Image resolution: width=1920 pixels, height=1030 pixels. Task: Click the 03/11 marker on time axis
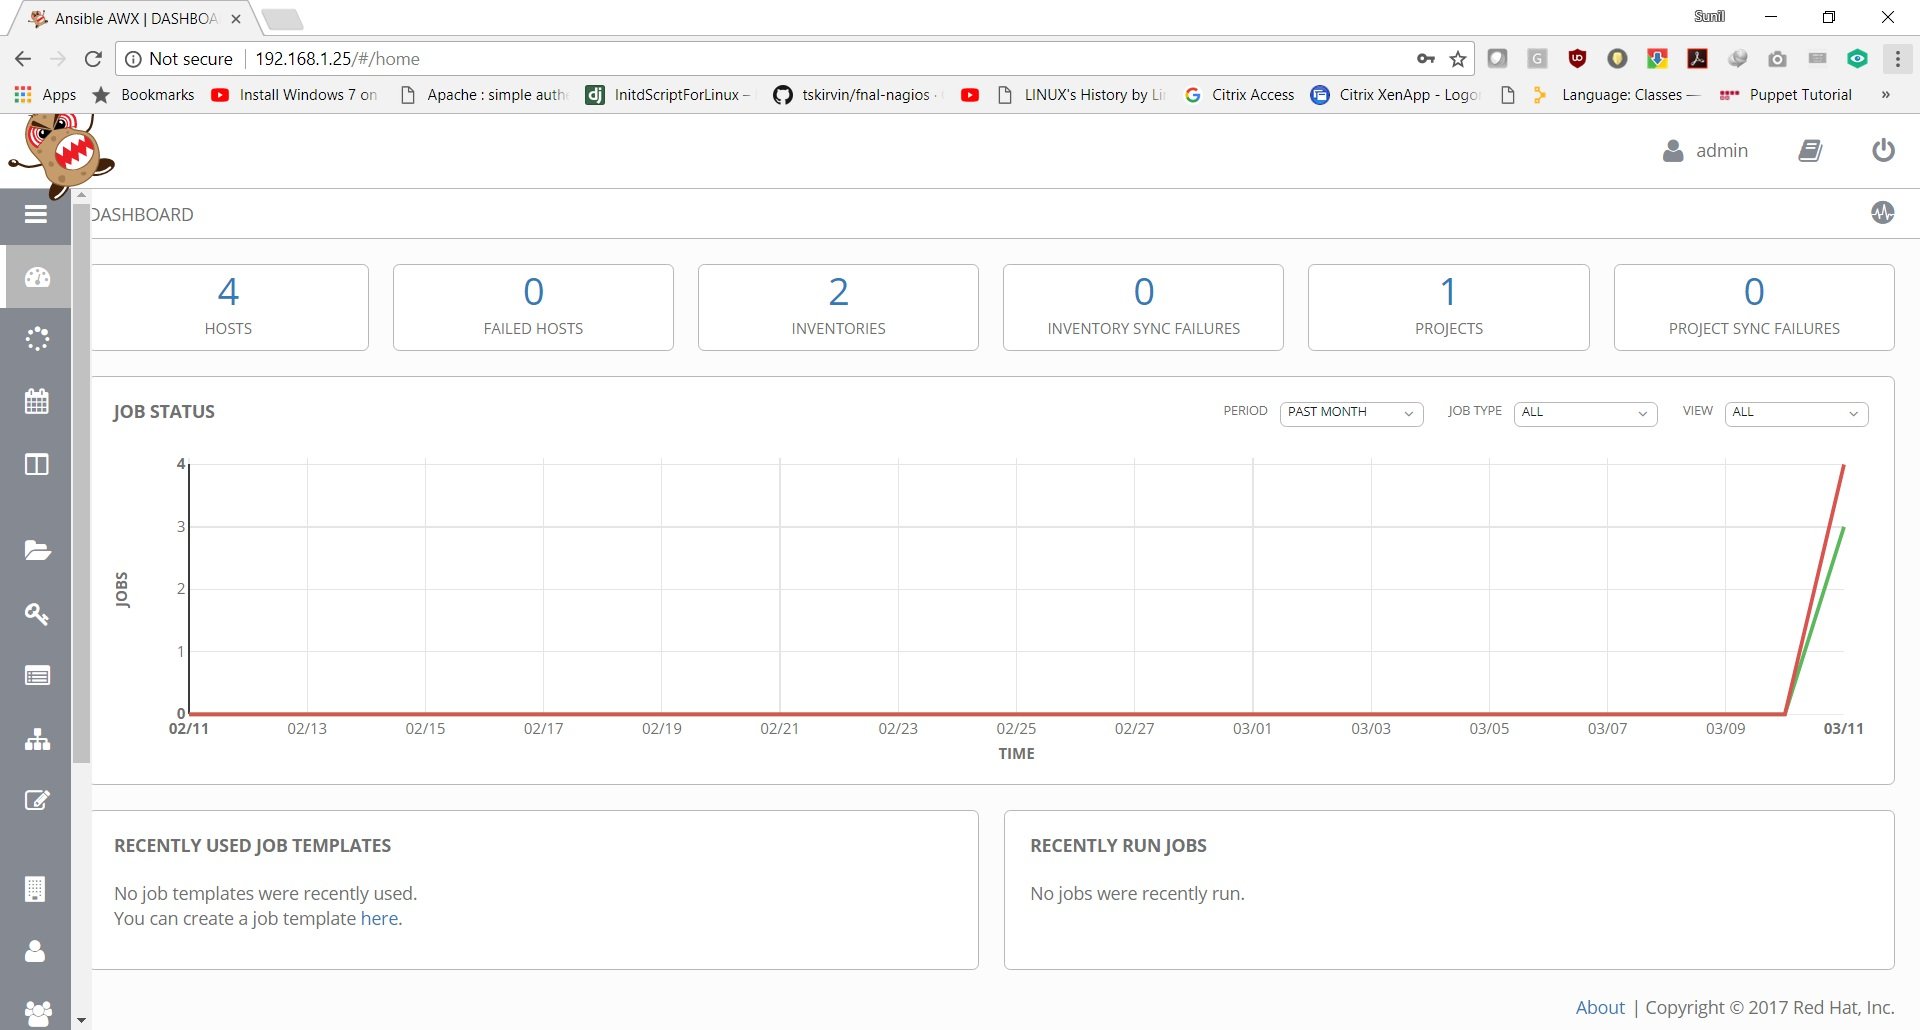pyautogui.click(x=1843, y=729)
